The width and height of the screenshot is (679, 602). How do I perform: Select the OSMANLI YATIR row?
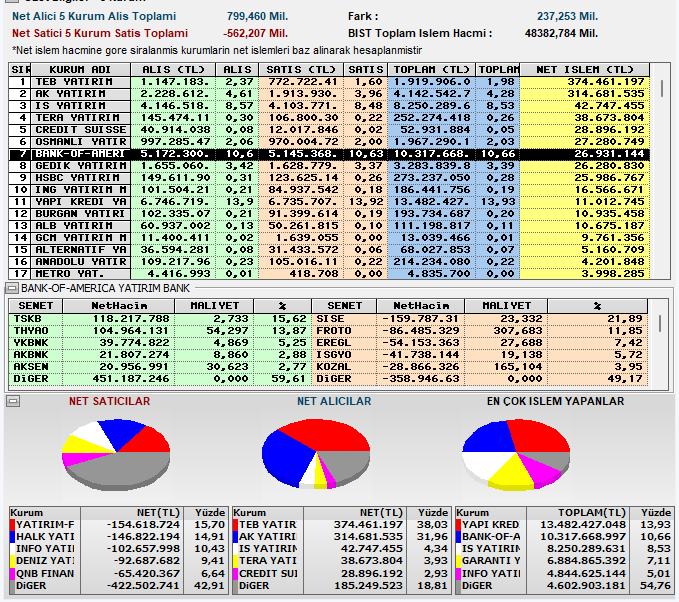[x=329, y=142]
